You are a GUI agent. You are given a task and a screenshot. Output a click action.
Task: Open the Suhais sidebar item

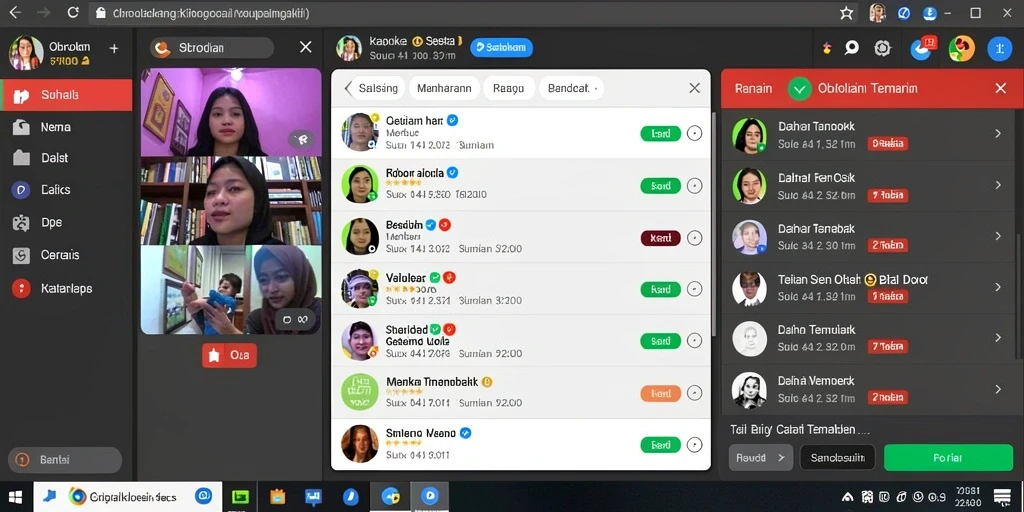pos(66,95)
